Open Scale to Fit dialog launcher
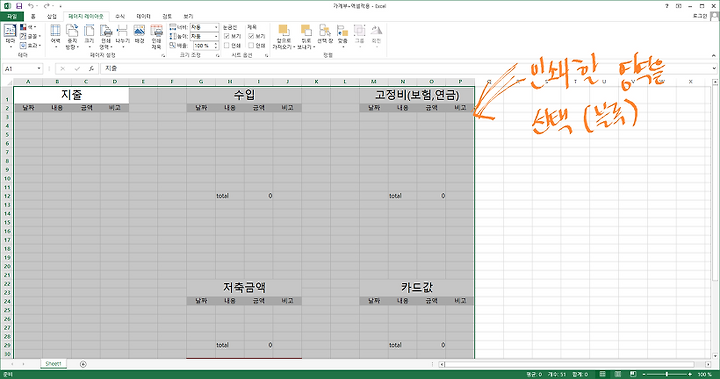720x379 pixels. click(x=218, y=56)
